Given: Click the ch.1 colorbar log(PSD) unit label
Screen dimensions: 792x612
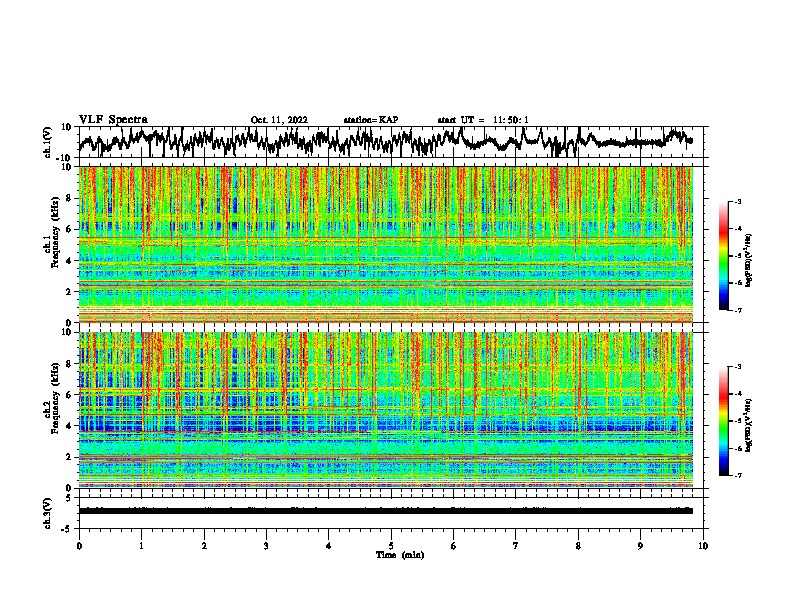Looking at the screenshot, I should point(749,260).
